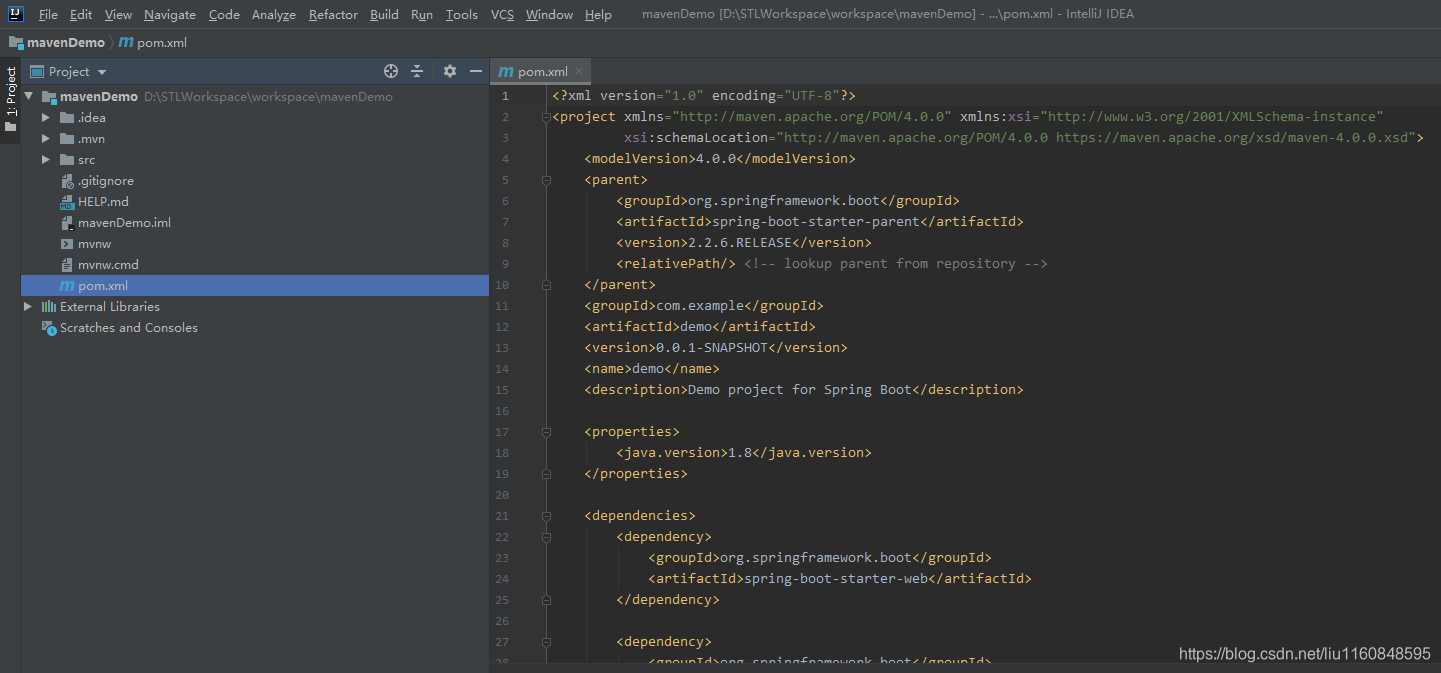Fold the dependency tag at line 22
The height and width of the screenshot is (673, 1441).
[546, 537]
